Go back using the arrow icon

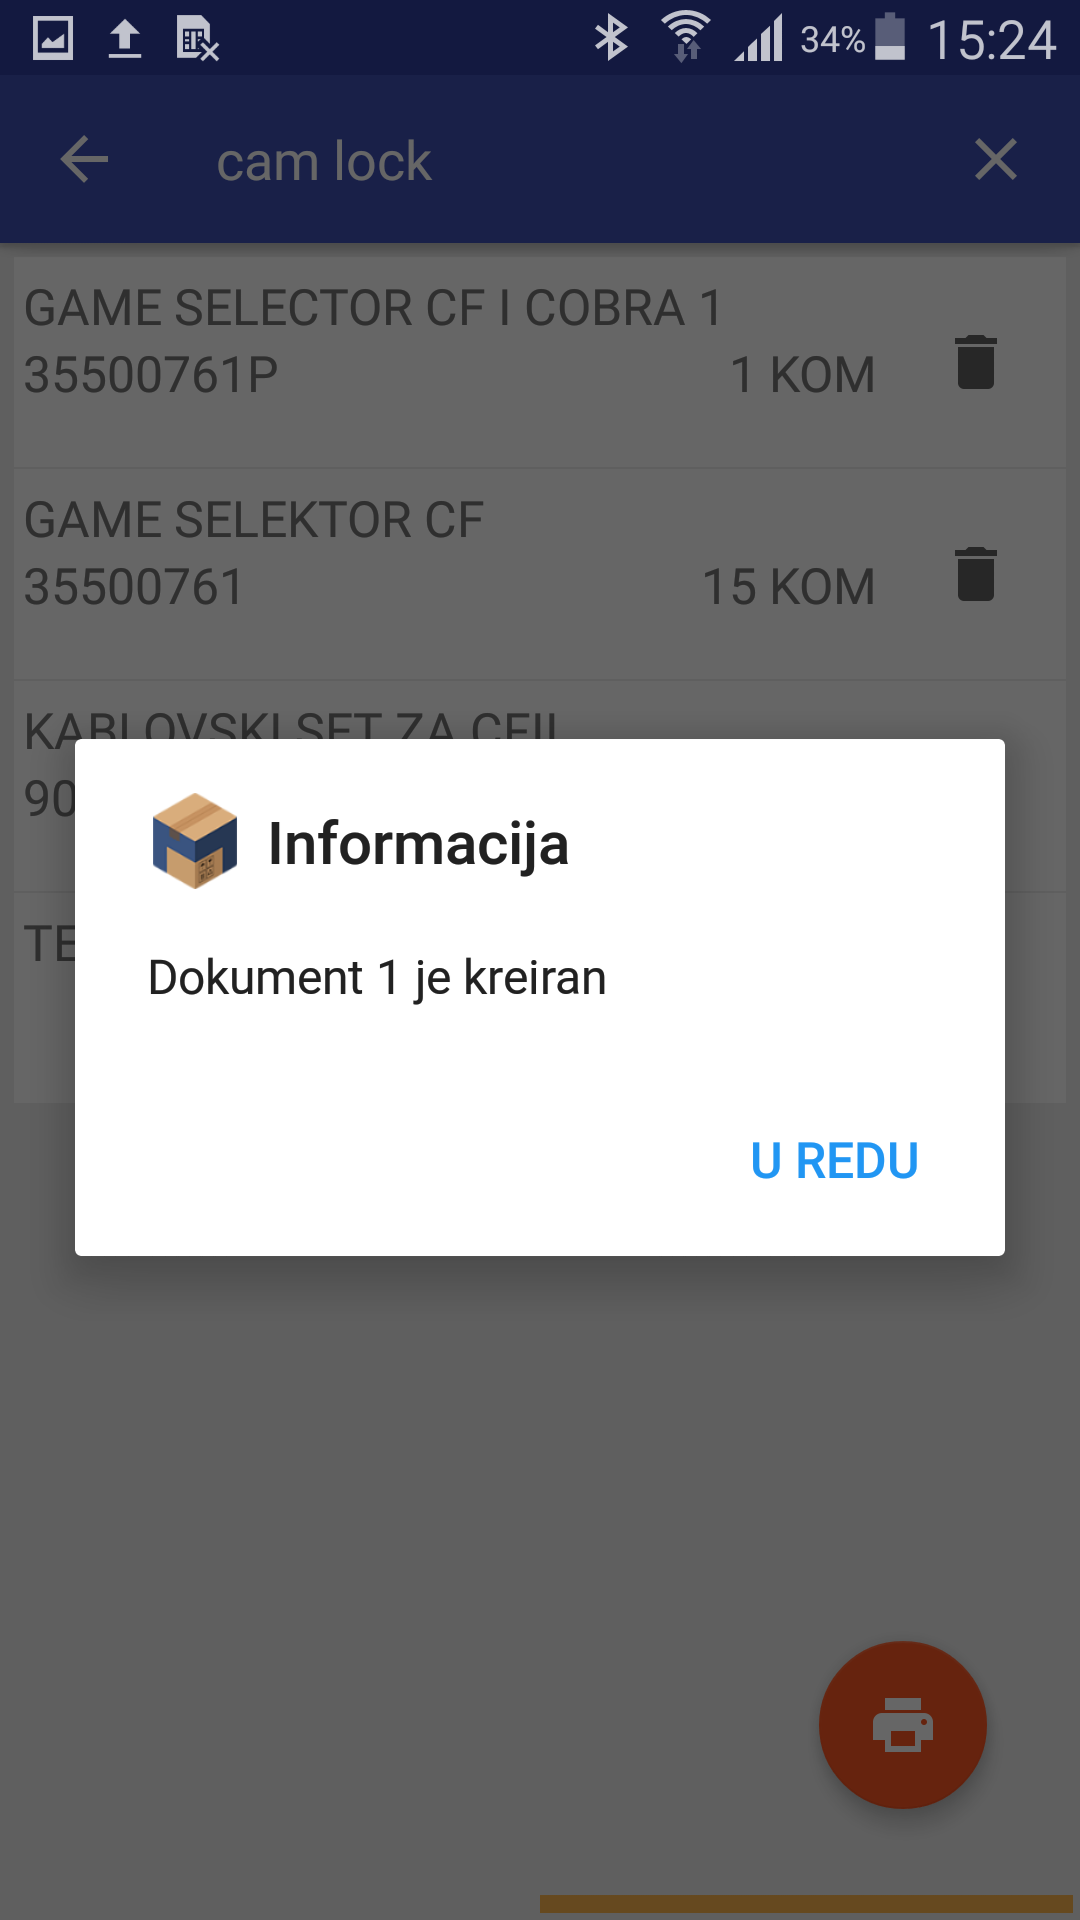pos(84,160)
